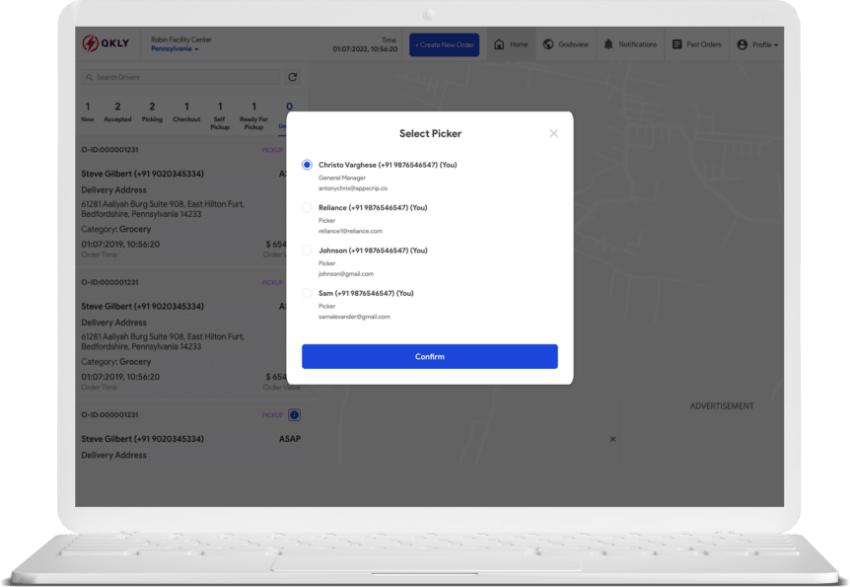Click the Confirm button

tap(430, 357)
